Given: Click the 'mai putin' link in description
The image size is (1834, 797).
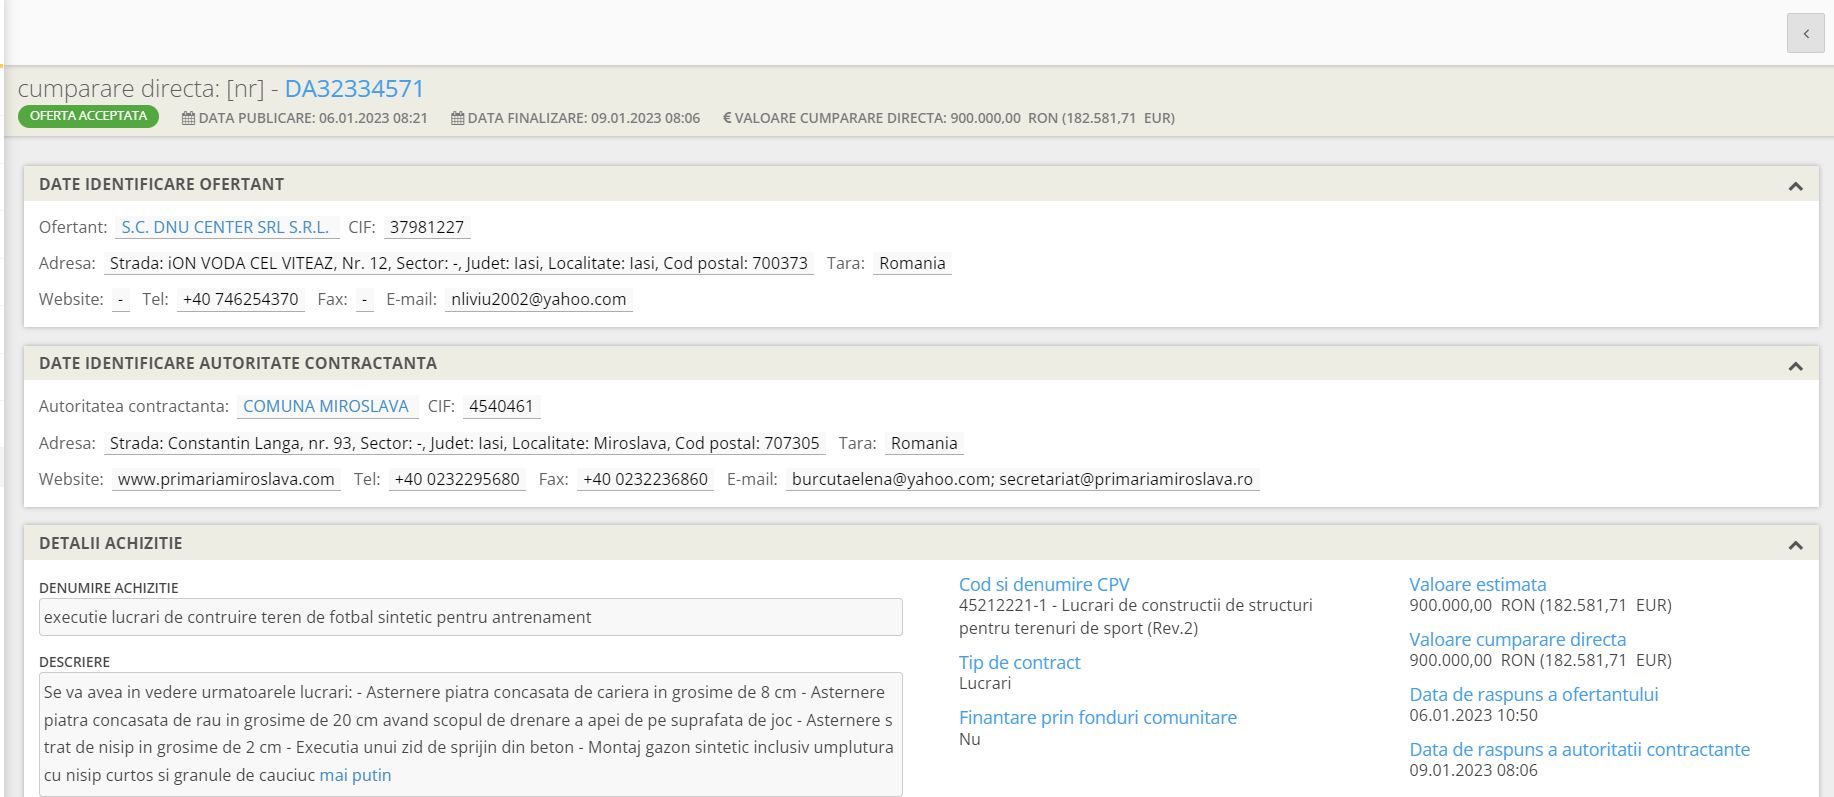Looking at the screenshot, I should [x=355, y=775].
